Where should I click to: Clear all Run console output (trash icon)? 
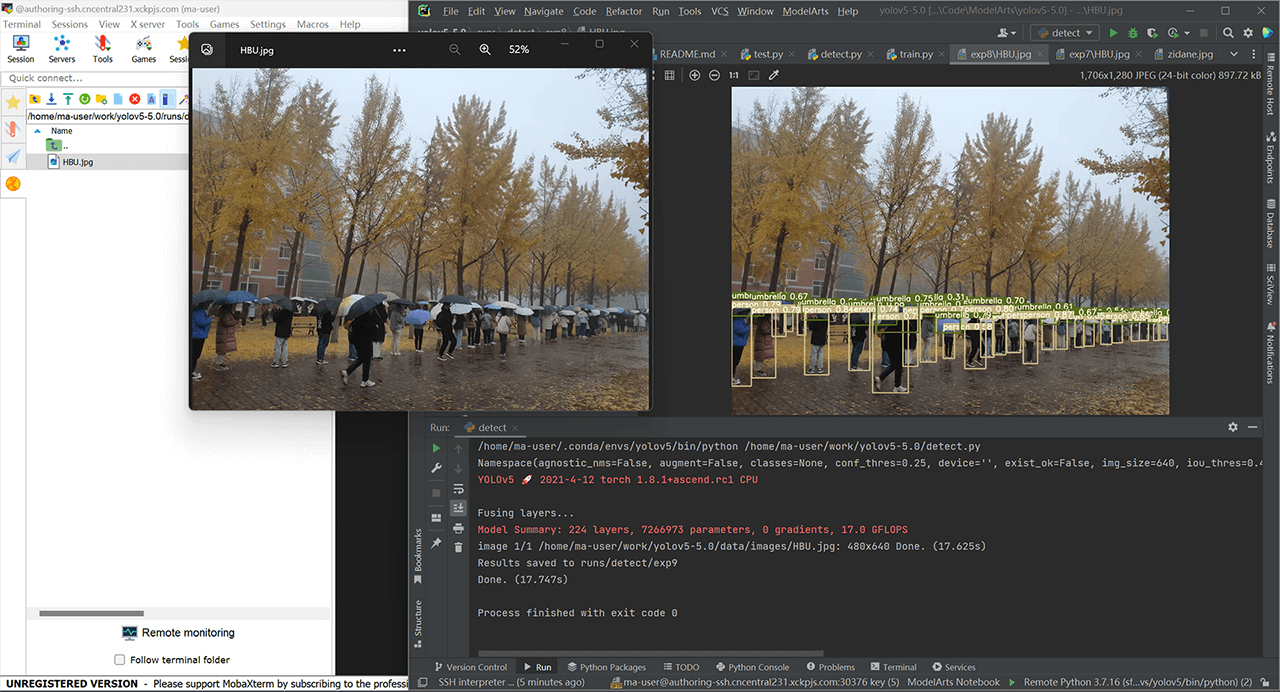[458, 547]
